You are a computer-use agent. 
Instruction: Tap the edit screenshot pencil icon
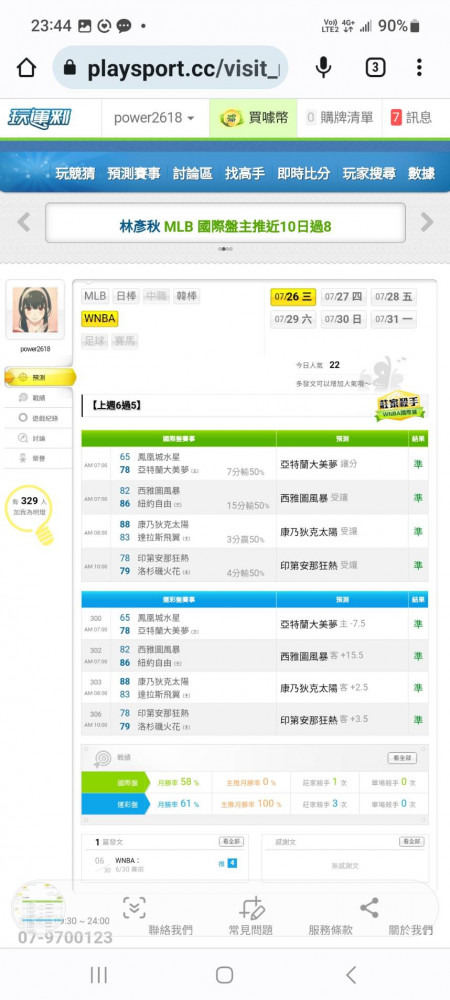point(251,908)
